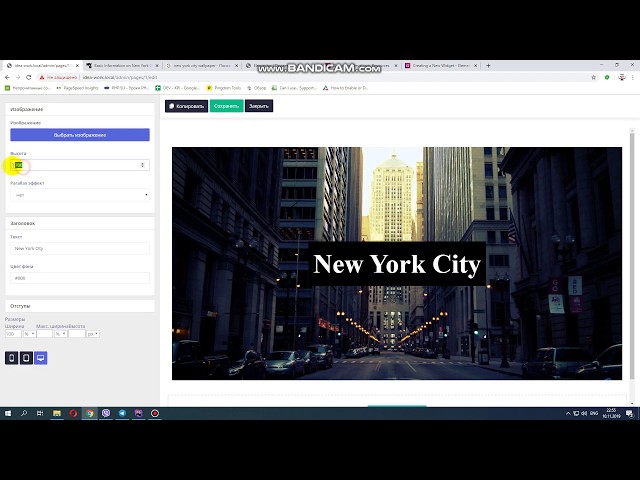Click the address bar URL
The image size is (640, 480).
(120, 77)
